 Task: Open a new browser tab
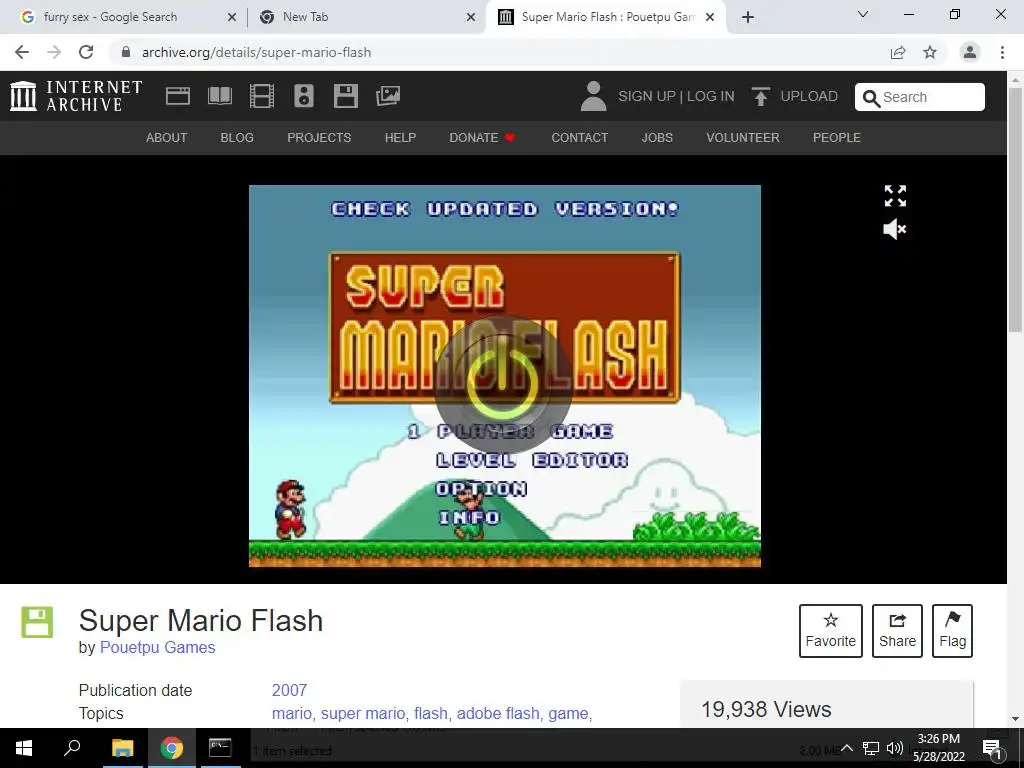[x=748, y=17]
